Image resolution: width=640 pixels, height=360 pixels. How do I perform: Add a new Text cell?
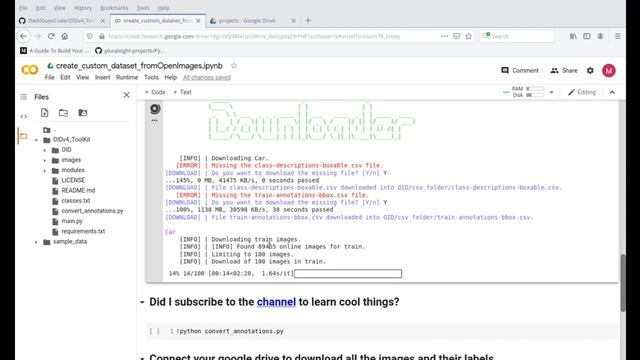click(x=182, y=92)
